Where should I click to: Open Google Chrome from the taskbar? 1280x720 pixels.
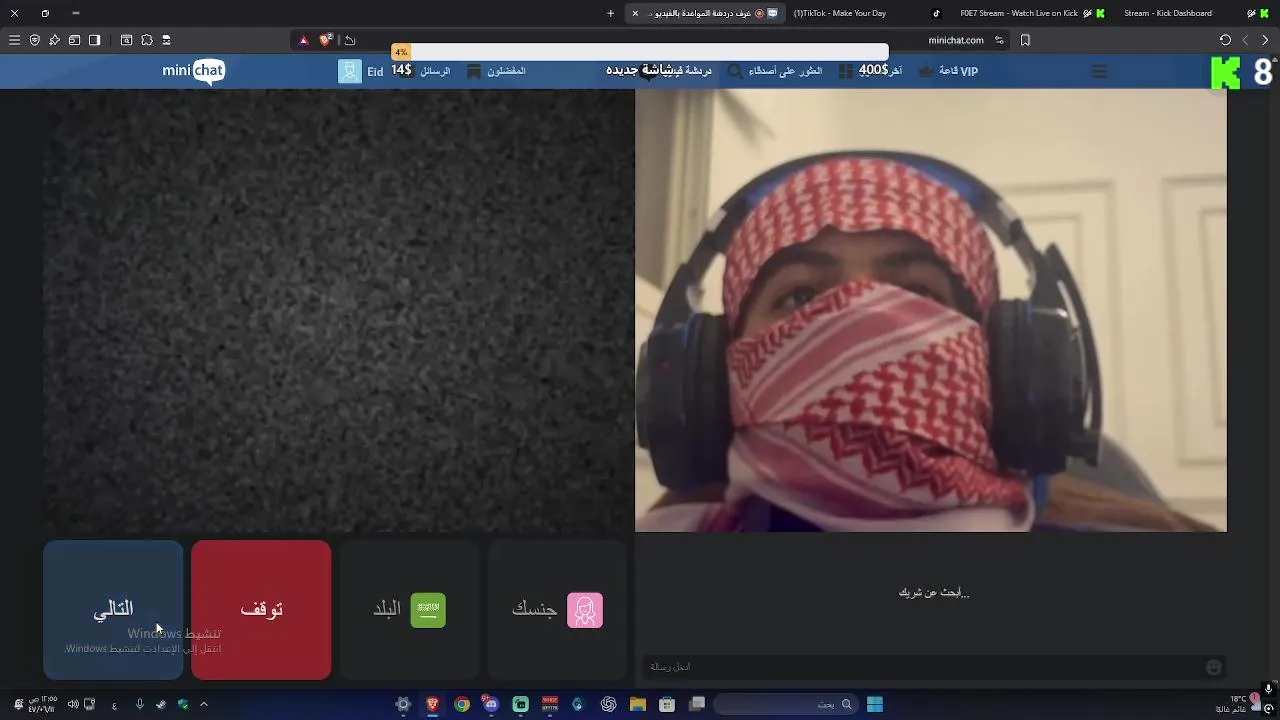pyautogui.click(x=462, y=704)
